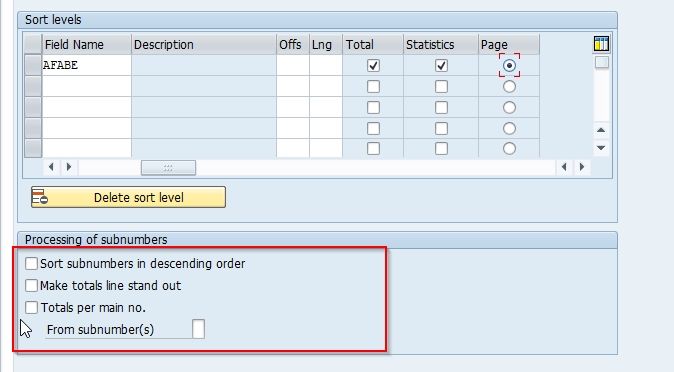Open the table column configuration icon

[601, 43]
